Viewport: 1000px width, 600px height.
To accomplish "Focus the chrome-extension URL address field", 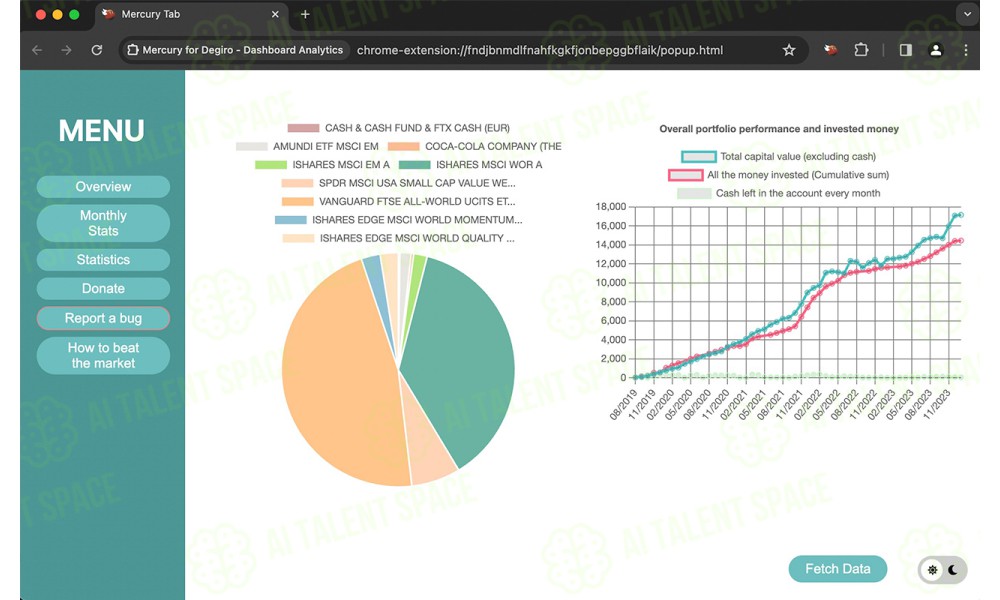I will 540,50.
